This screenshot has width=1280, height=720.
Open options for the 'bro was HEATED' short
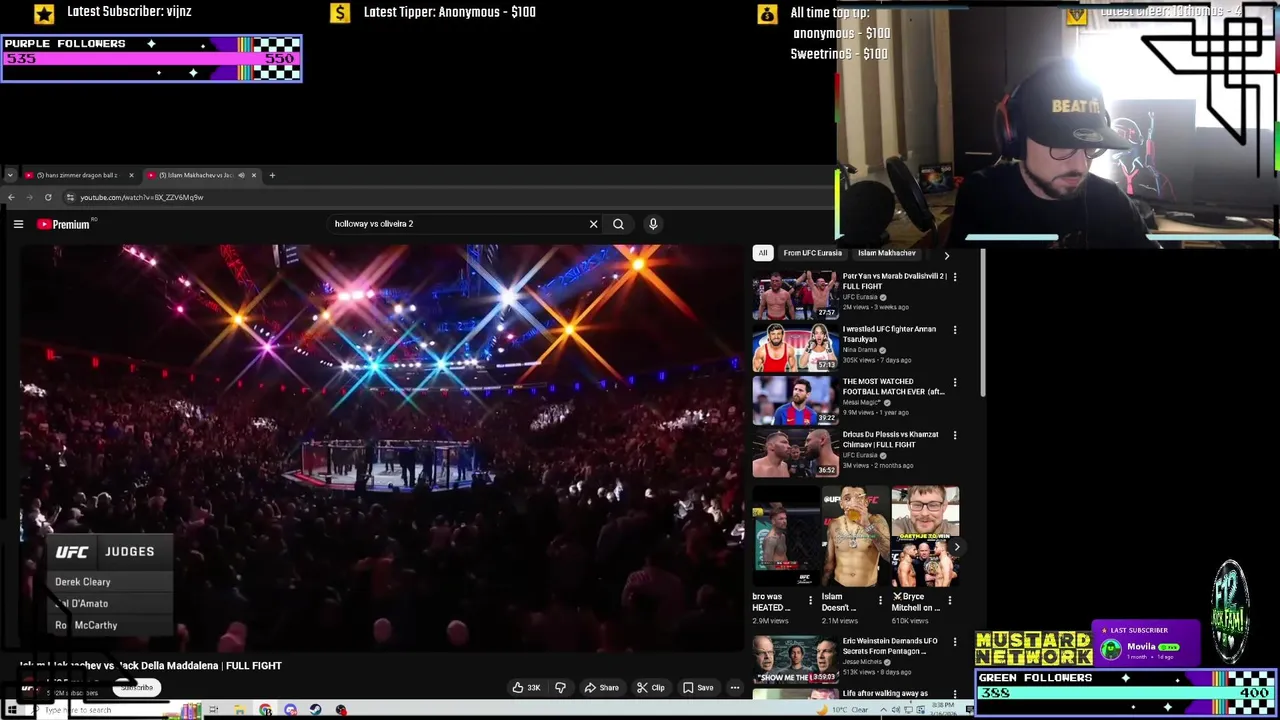coord(812,600)
